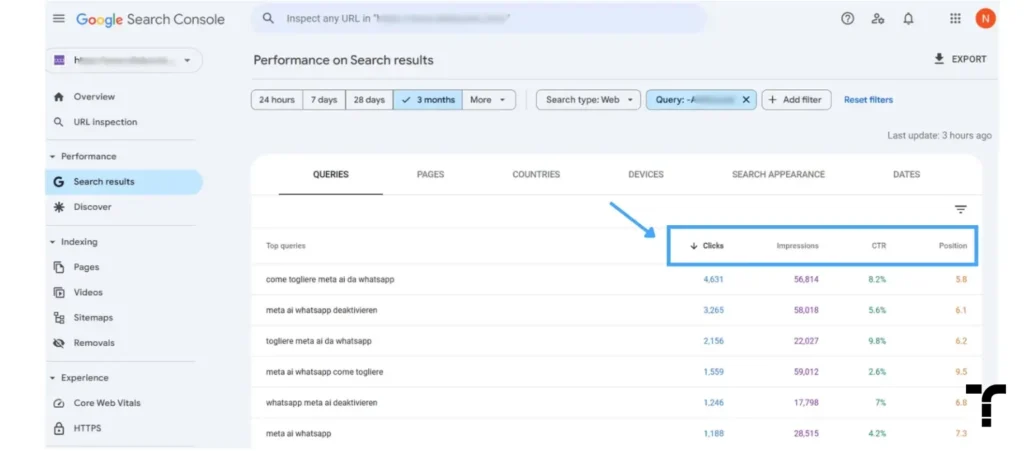This screenshot has height=451, width=1024.
Task: Open the More date range dropdown
Action: [x=488, y=100]
